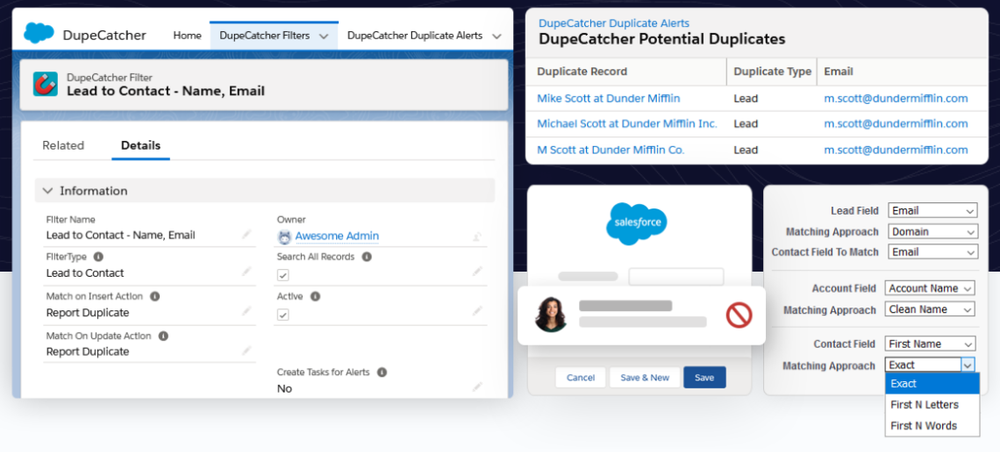
Task: Click the blue Save button
Action: (704, 377)
